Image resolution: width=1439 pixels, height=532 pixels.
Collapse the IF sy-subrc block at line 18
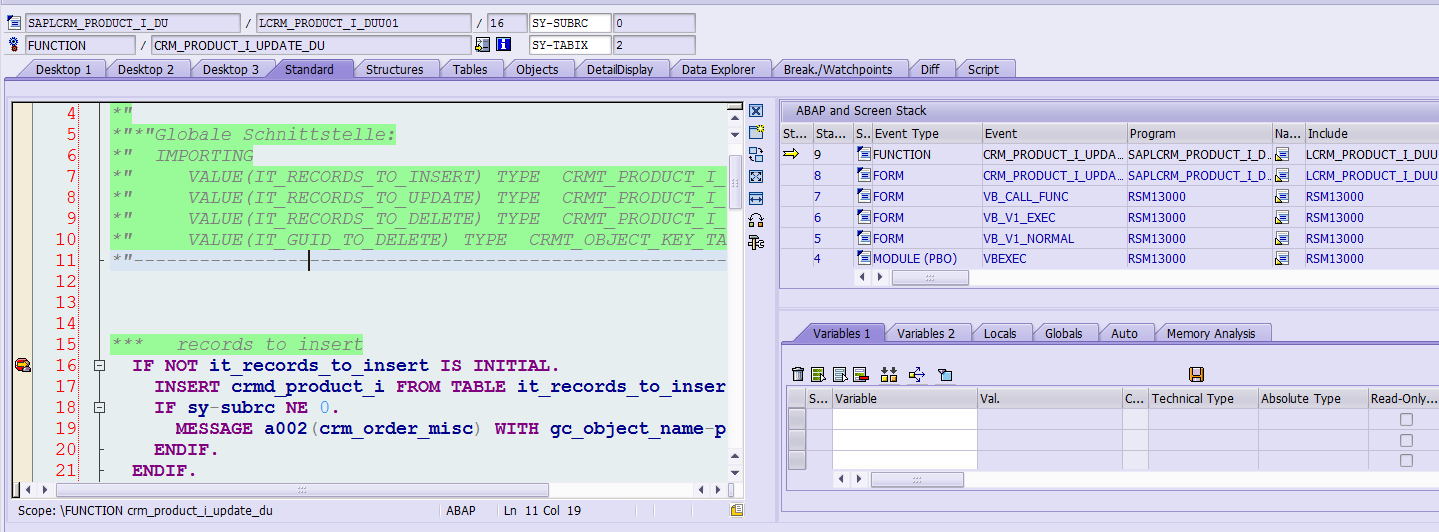point(100,408)
